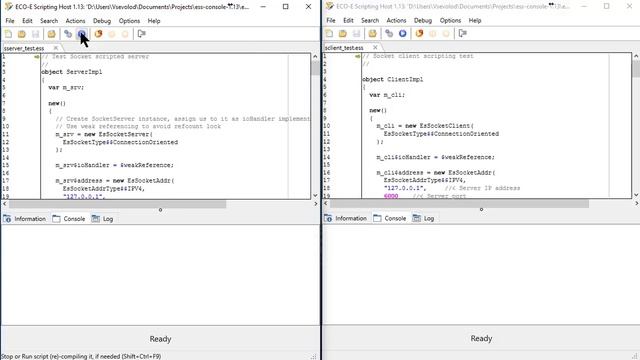This screenshot has height=360, width=640.
Task: Click splitter grip below server editor
Action: pyautogui.click(x=160, y=210)
